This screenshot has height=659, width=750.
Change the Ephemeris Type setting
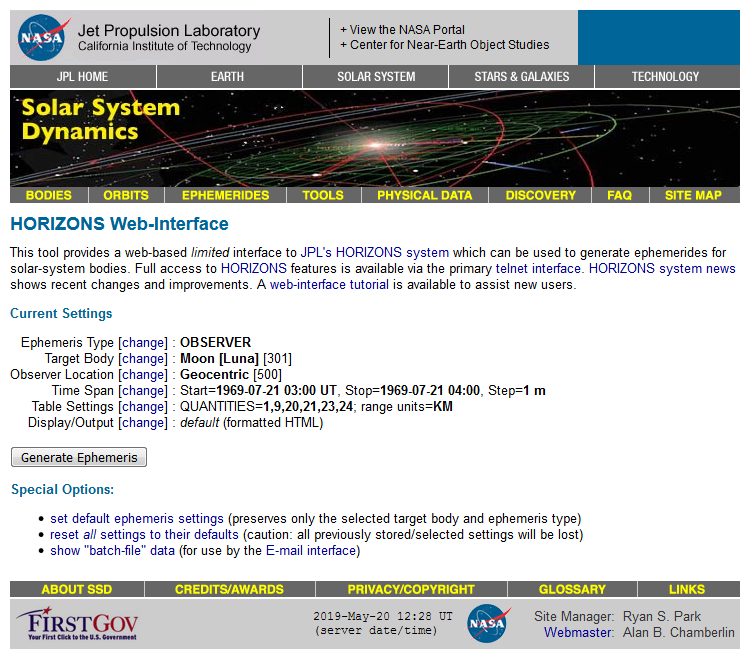coord(143,342)
